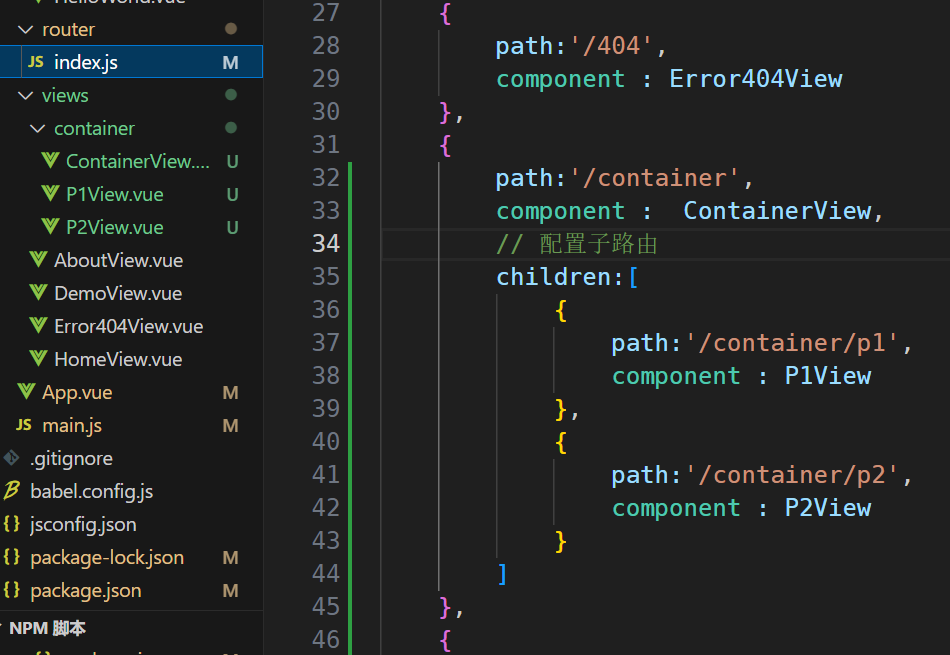Click the '/container/p2' path string
Screen dimensions: 950x655
[792, 475]
